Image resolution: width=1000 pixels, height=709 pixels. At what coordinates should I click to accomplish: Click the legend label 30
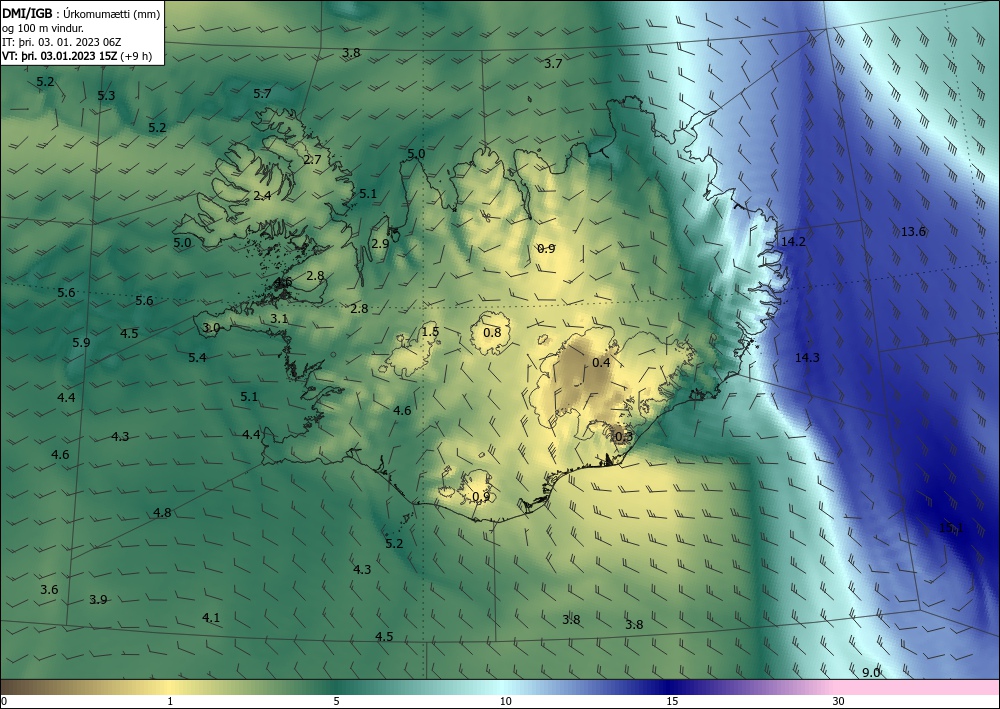839,702
